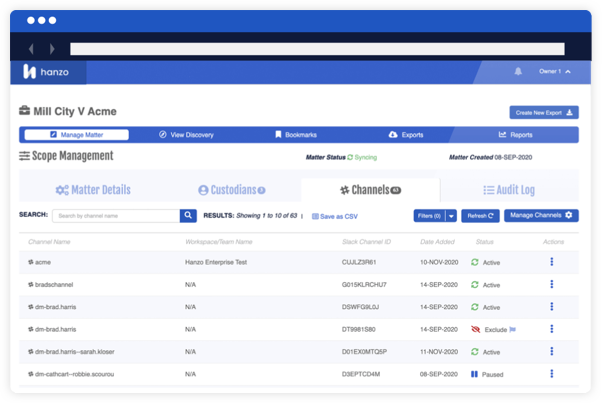This screenshot has height=403, width=602.
Task: Click the Filters (0) button
Action: tap(429, 216)
